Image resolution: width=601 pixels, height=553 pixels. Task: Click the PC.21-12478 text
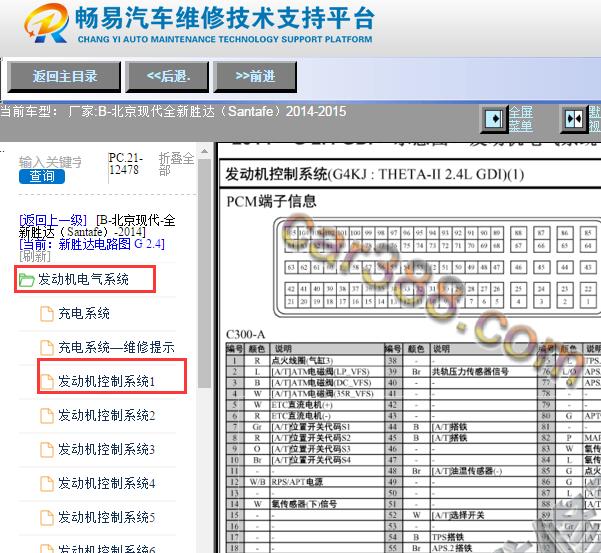click(126, 164)
